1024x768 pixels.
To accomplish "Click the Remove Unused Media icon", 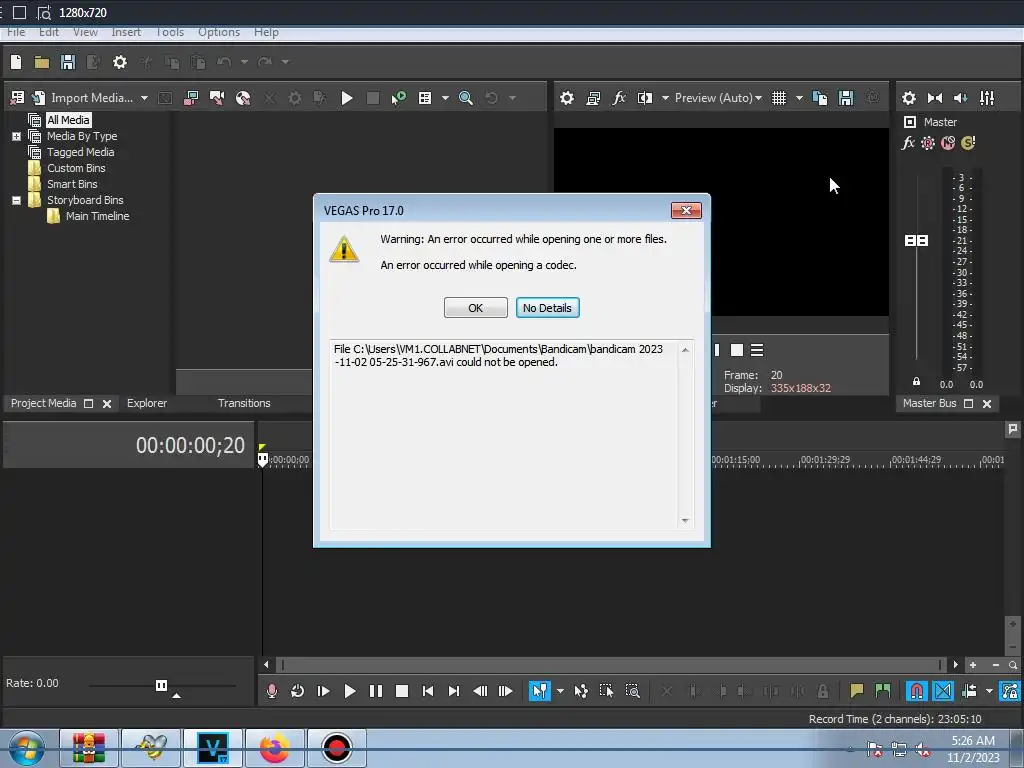I will [165, 98].
